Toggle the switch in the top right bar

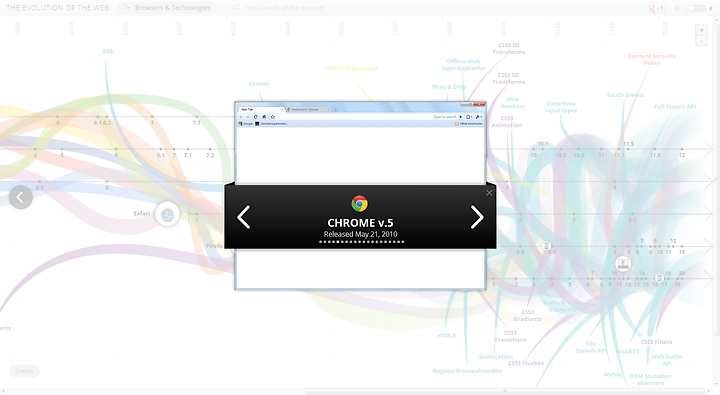[695, 8]
